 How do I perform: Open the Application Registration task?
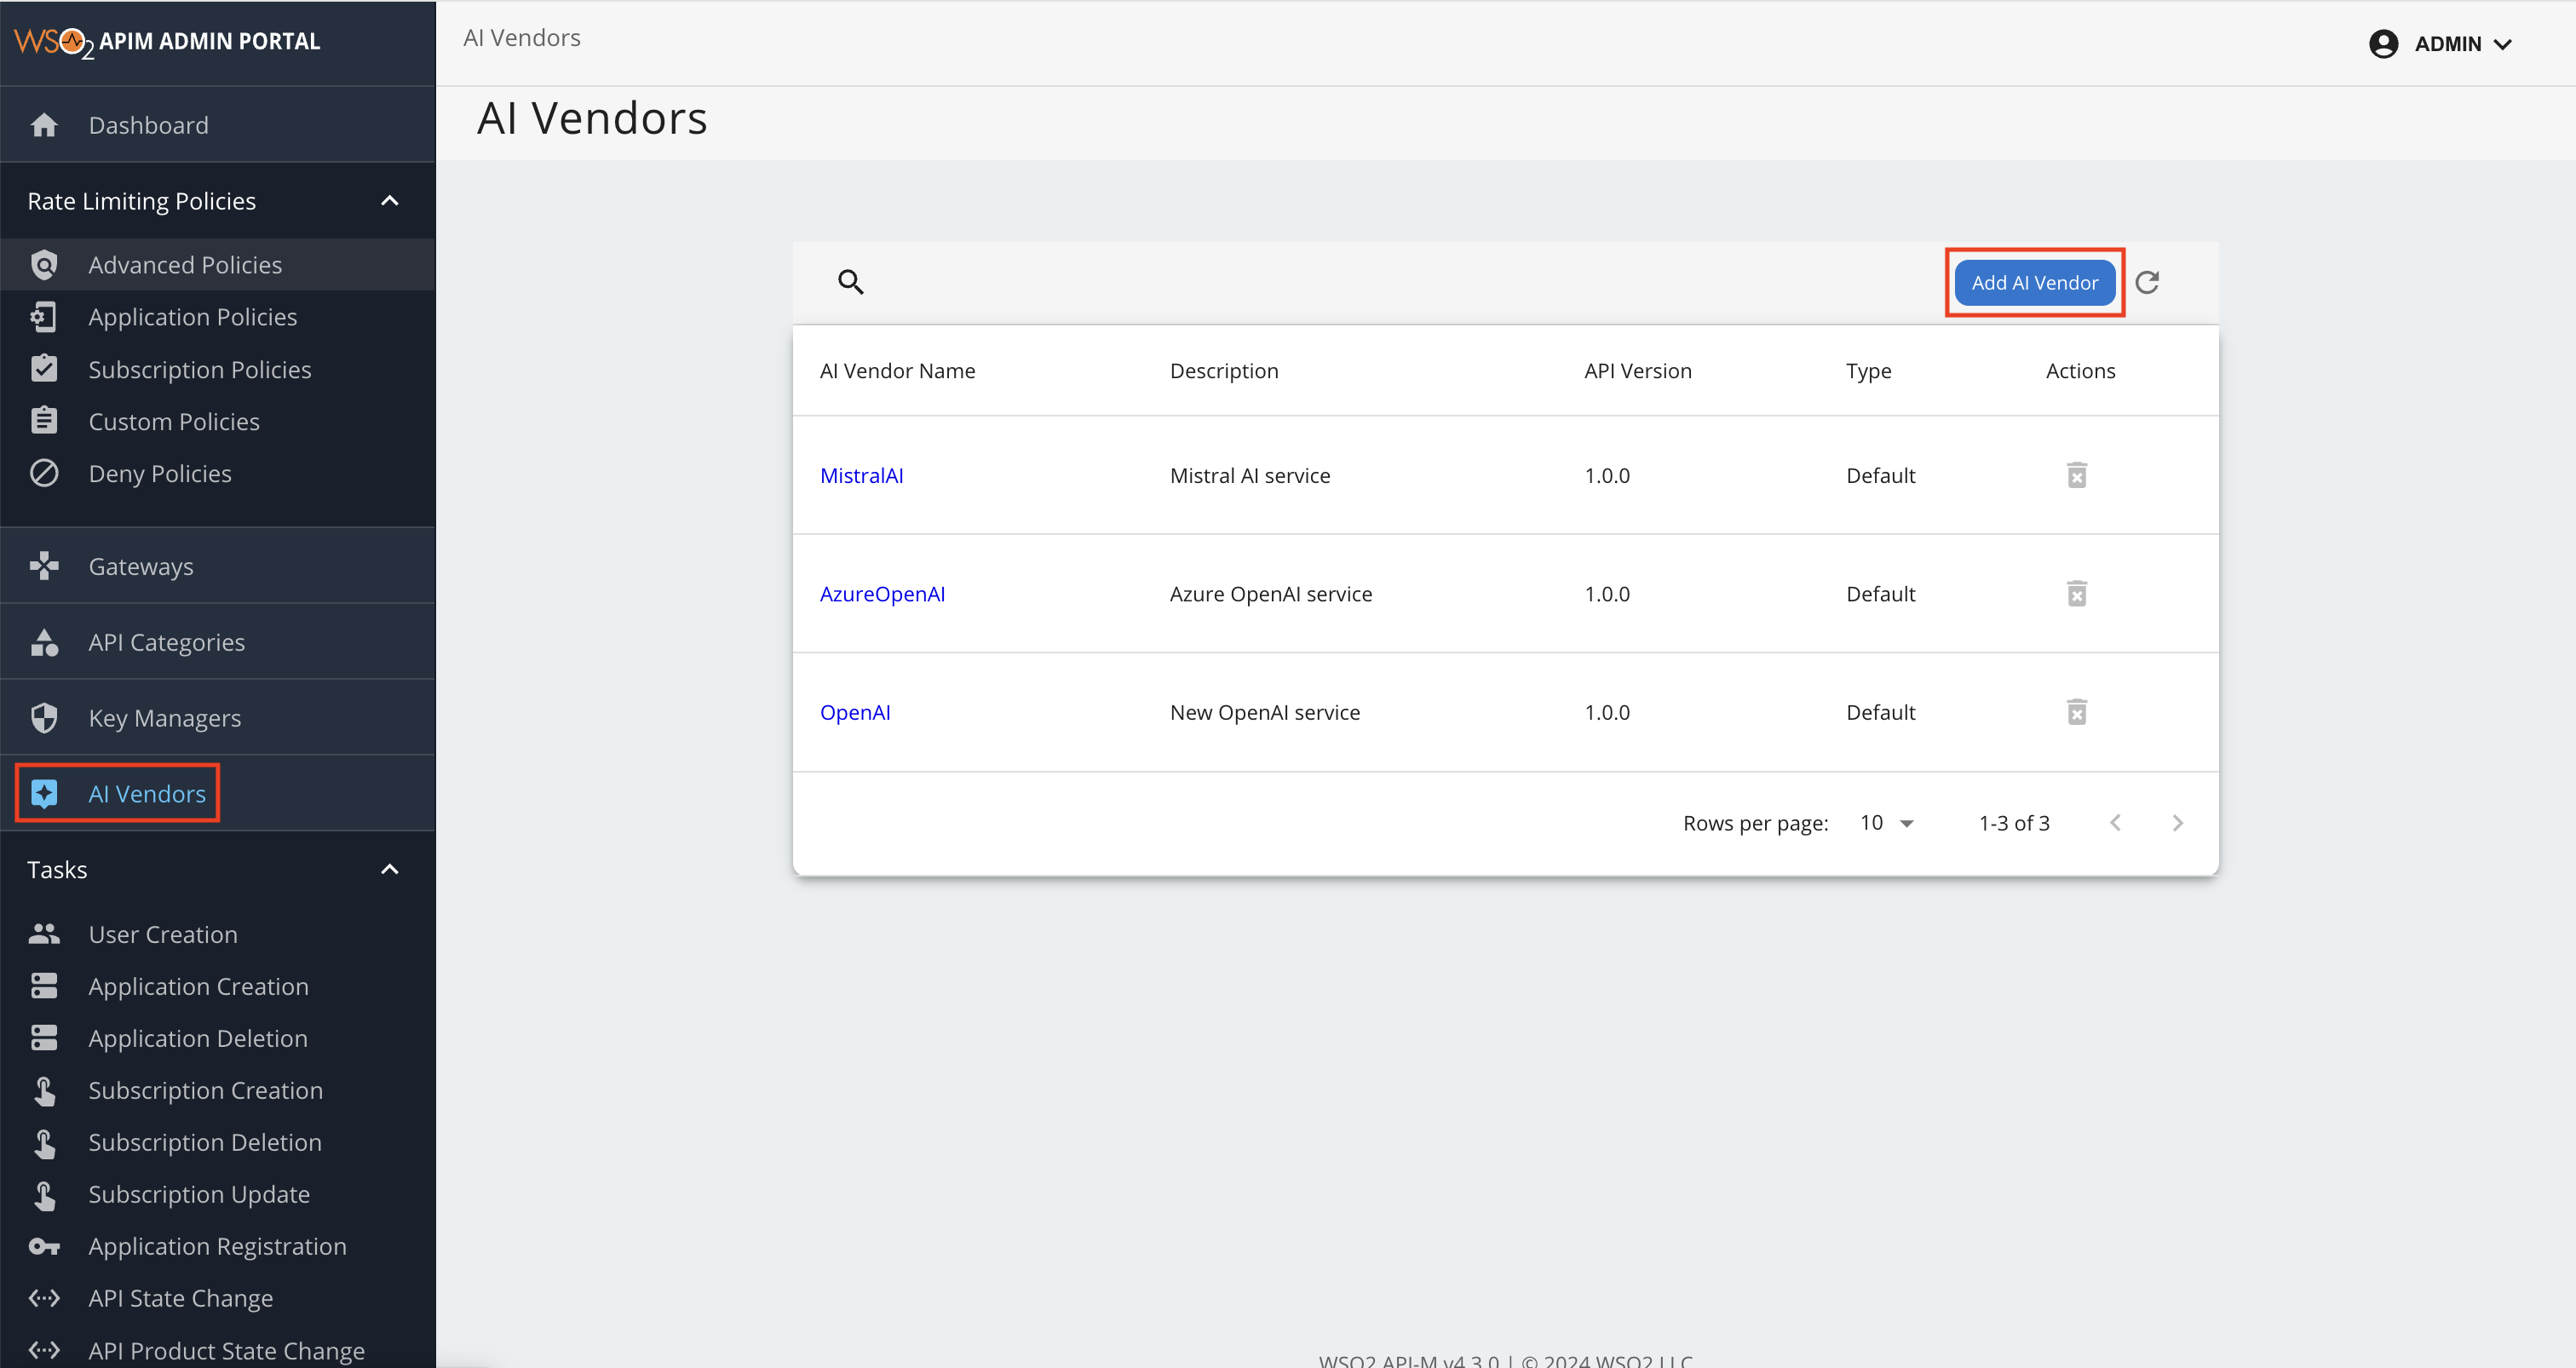[x=217, y=1246]
